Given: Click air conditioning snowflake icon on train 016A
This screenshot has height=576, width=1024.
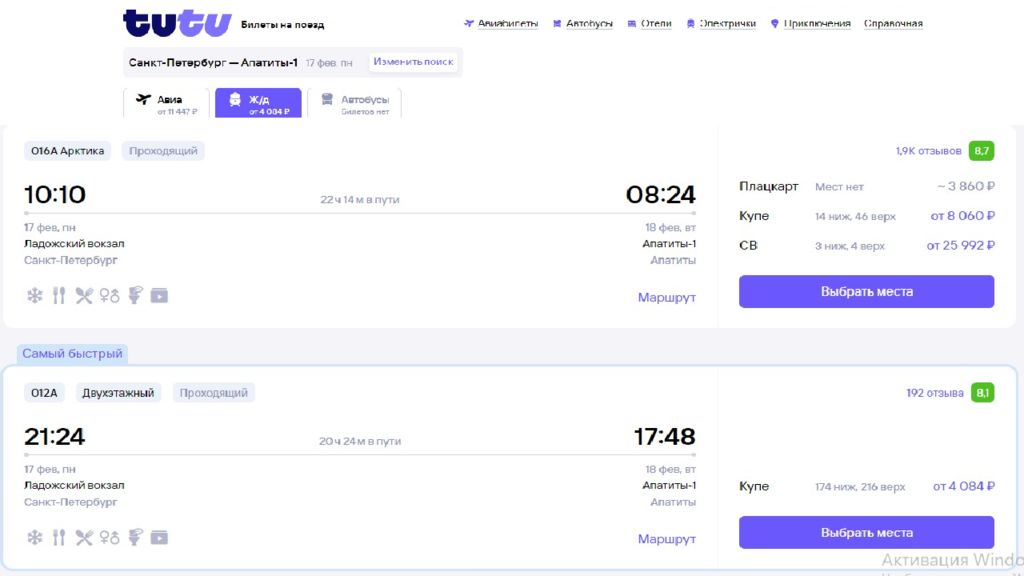Looking at the screenshot, I should pyautogui.click(x=34, y=295).
